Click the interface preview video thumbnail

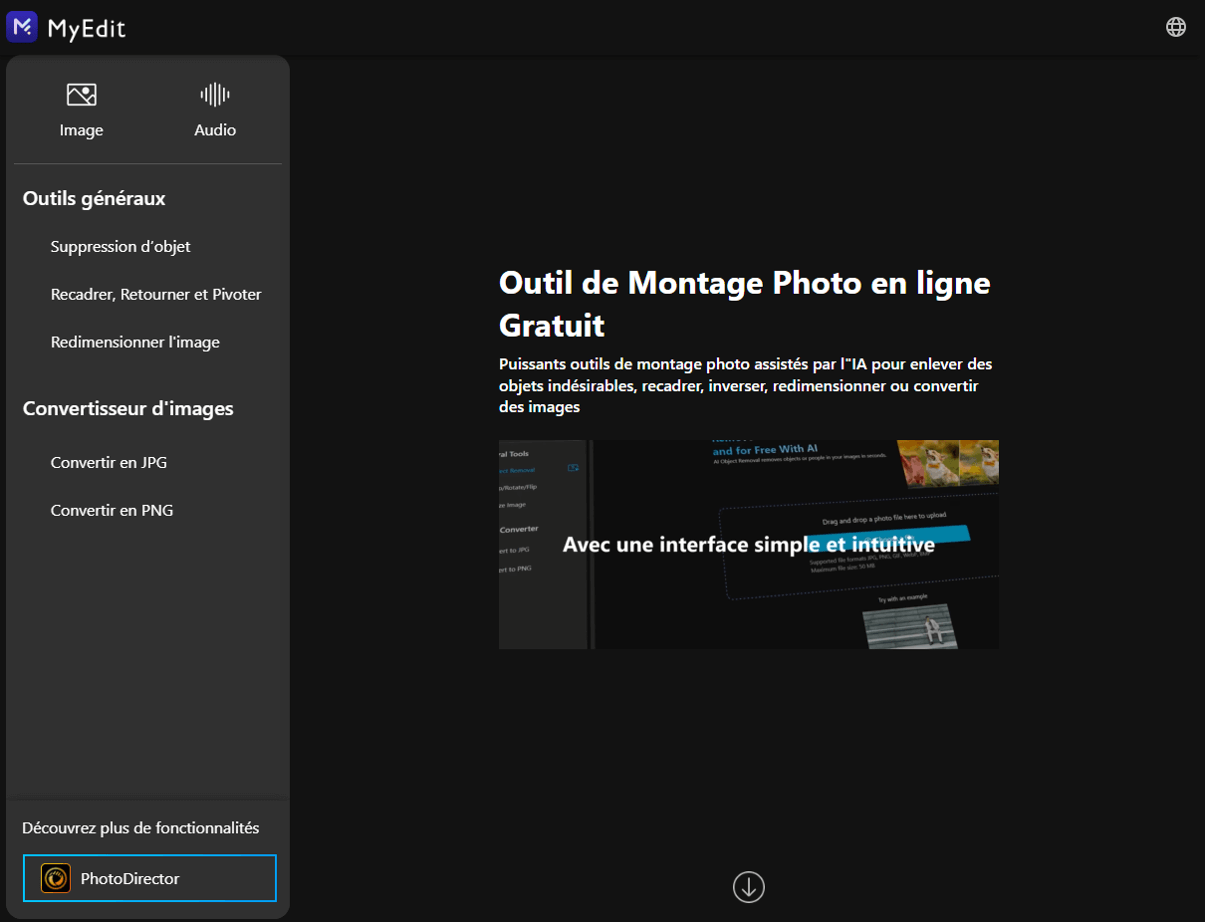point(749,544)
